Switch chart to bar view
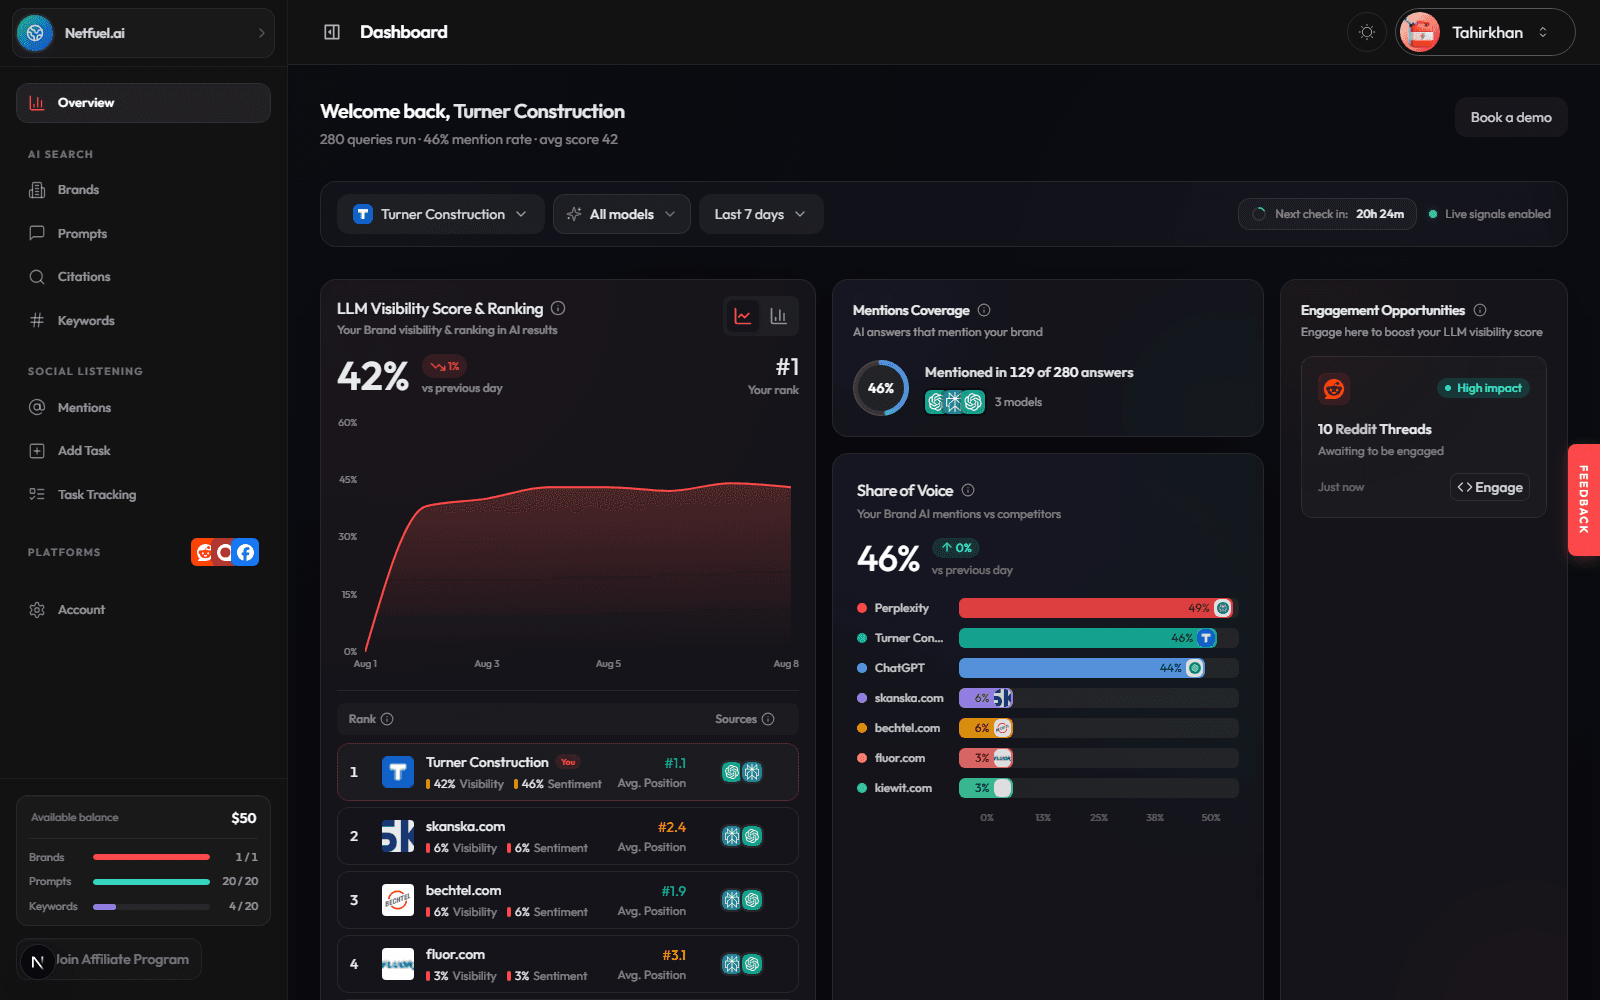The image size is (1600, 1000). (778, 316)
